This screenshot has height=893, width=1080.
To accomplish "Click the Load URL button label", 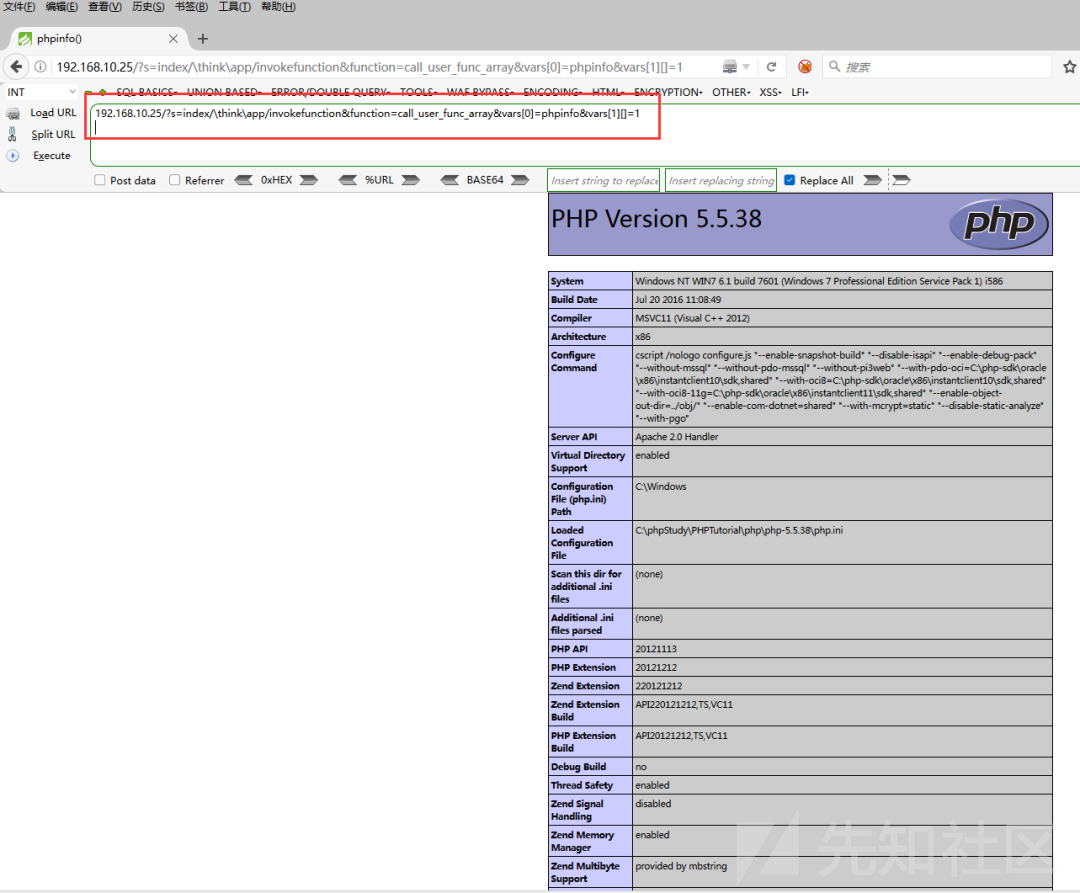I will click(x=53, y=113).
